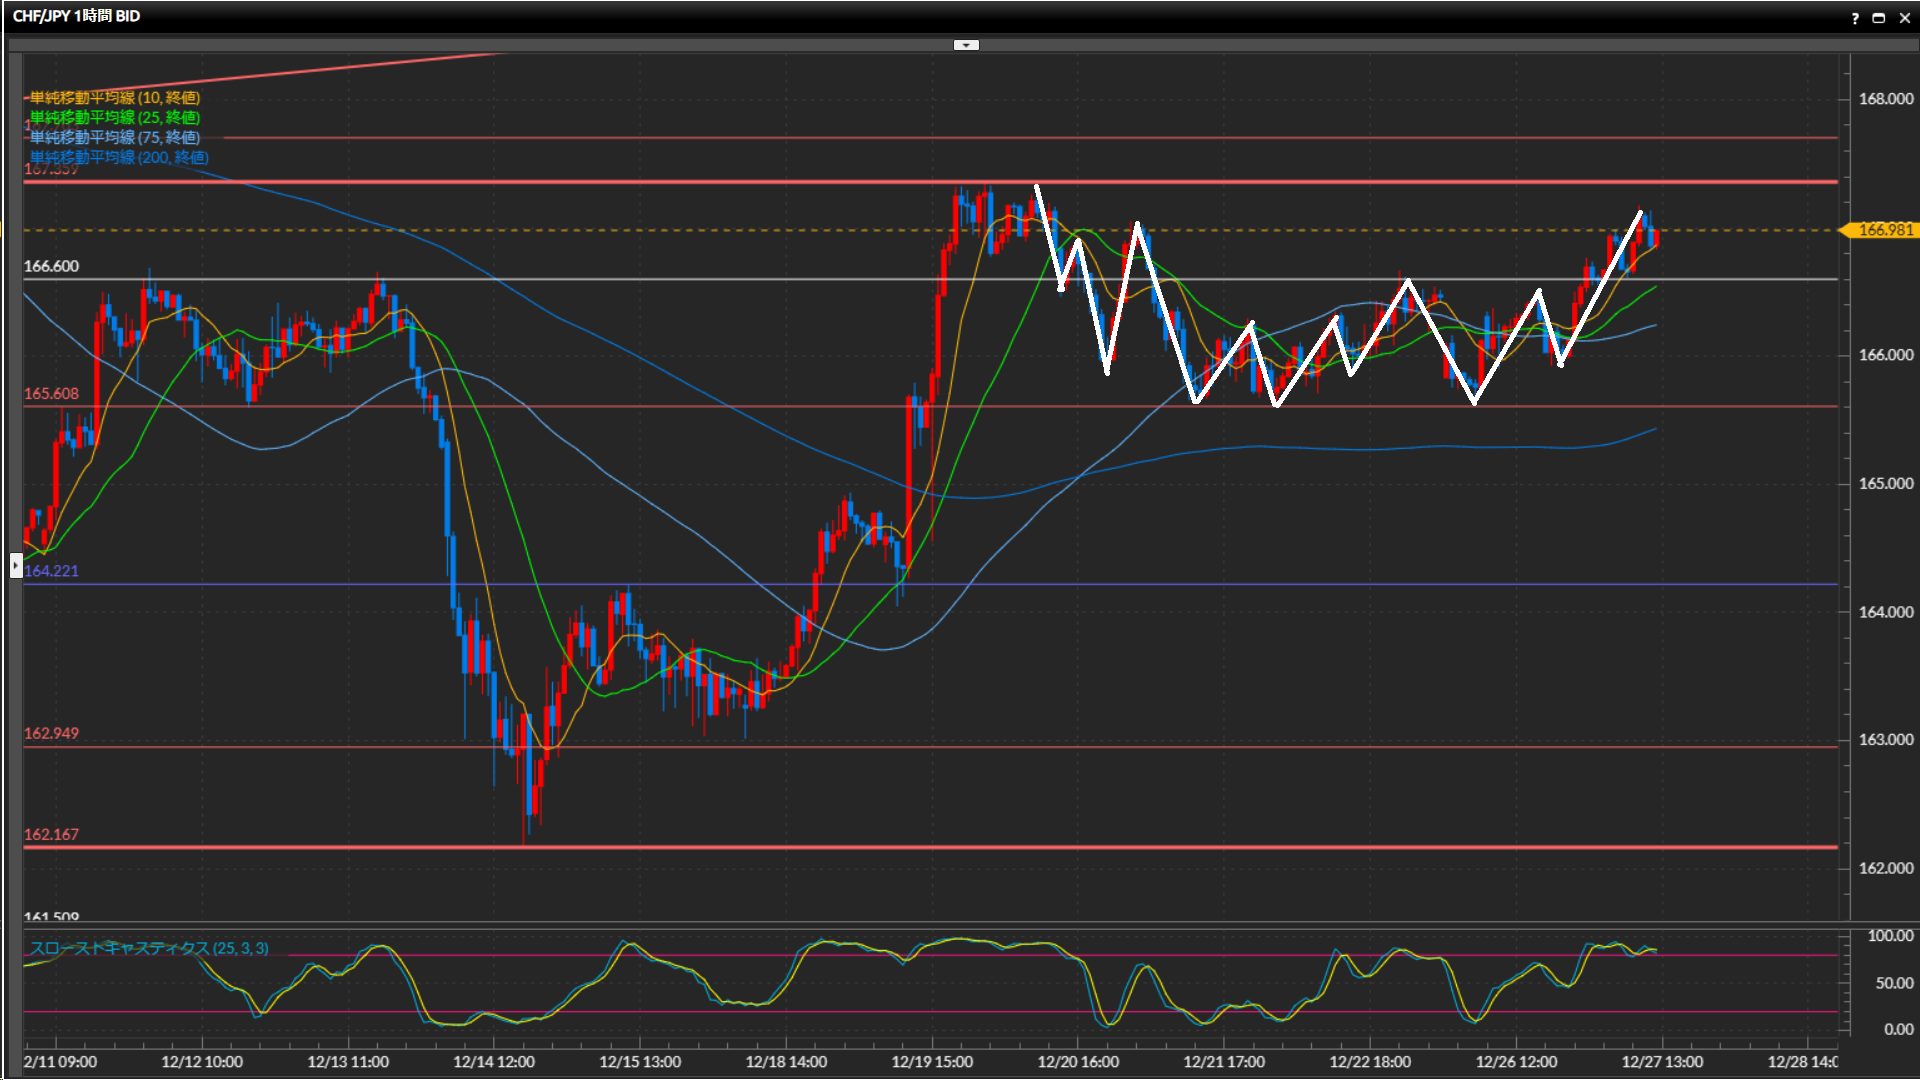Select the green 25-period moving average label
The width and height of the screenshot is (1920, 1080).
[114, 117]
